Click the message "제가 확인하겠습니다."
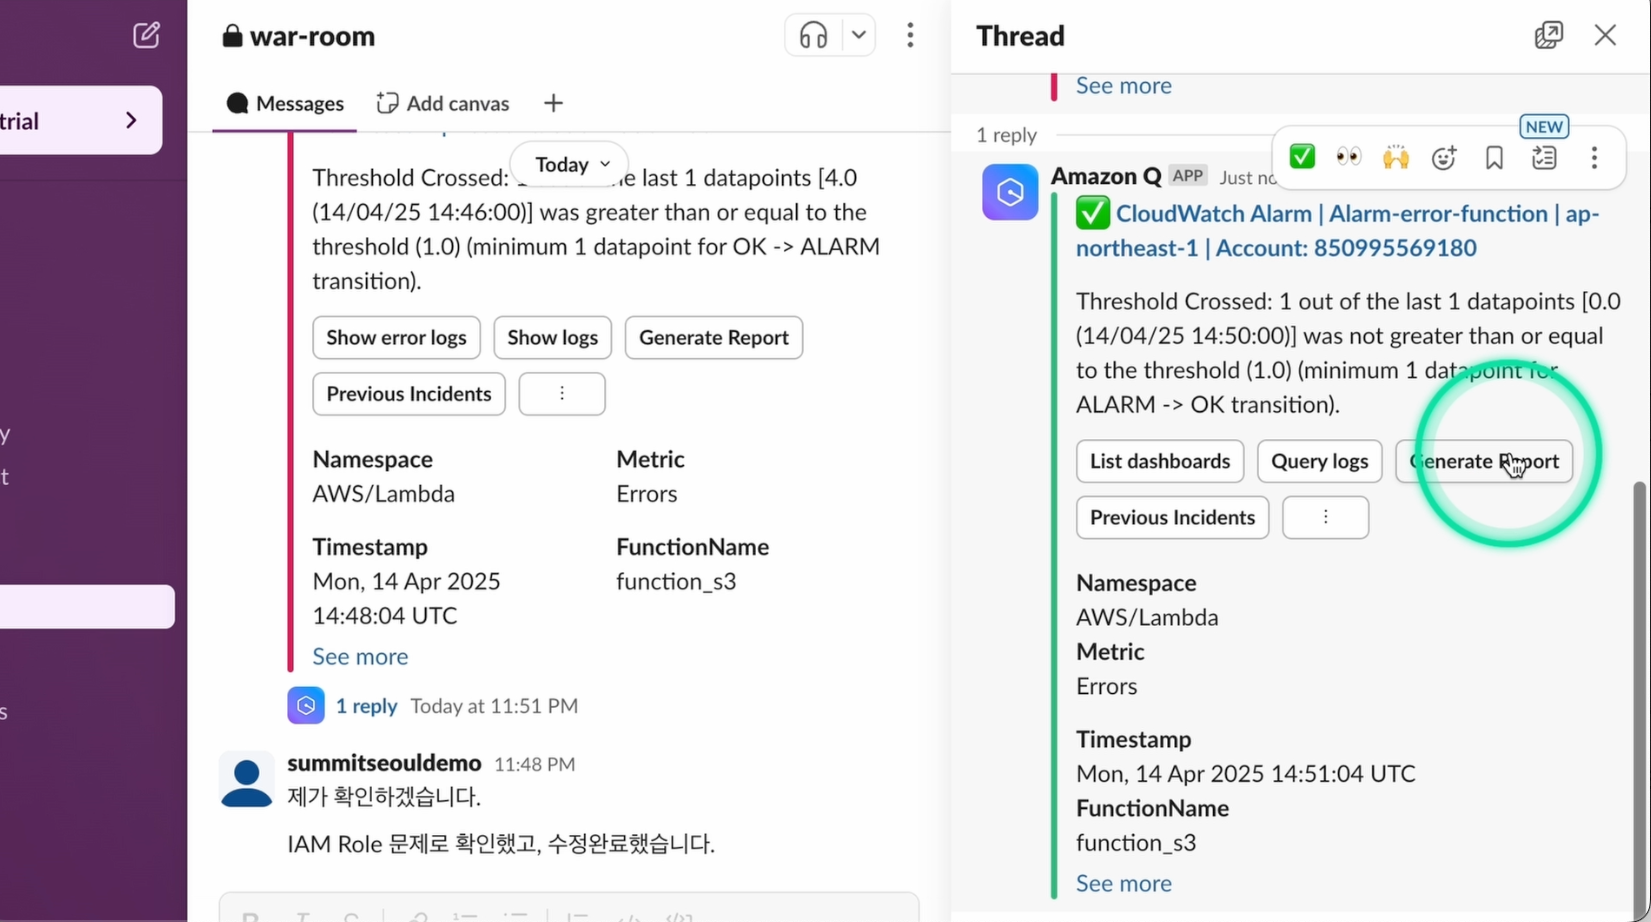 (x=384, y=797)
